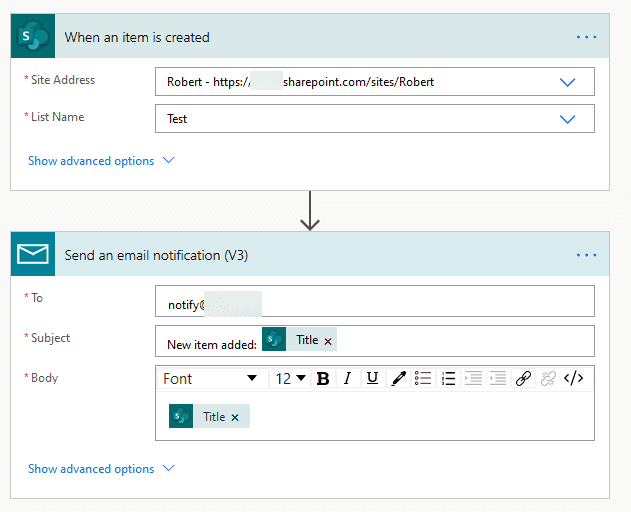Image resolution: width=631 pixels, height=512 pixels.
Task: Collapse the 'Send an email notification (V3)' header
Action: pos(310,254)
